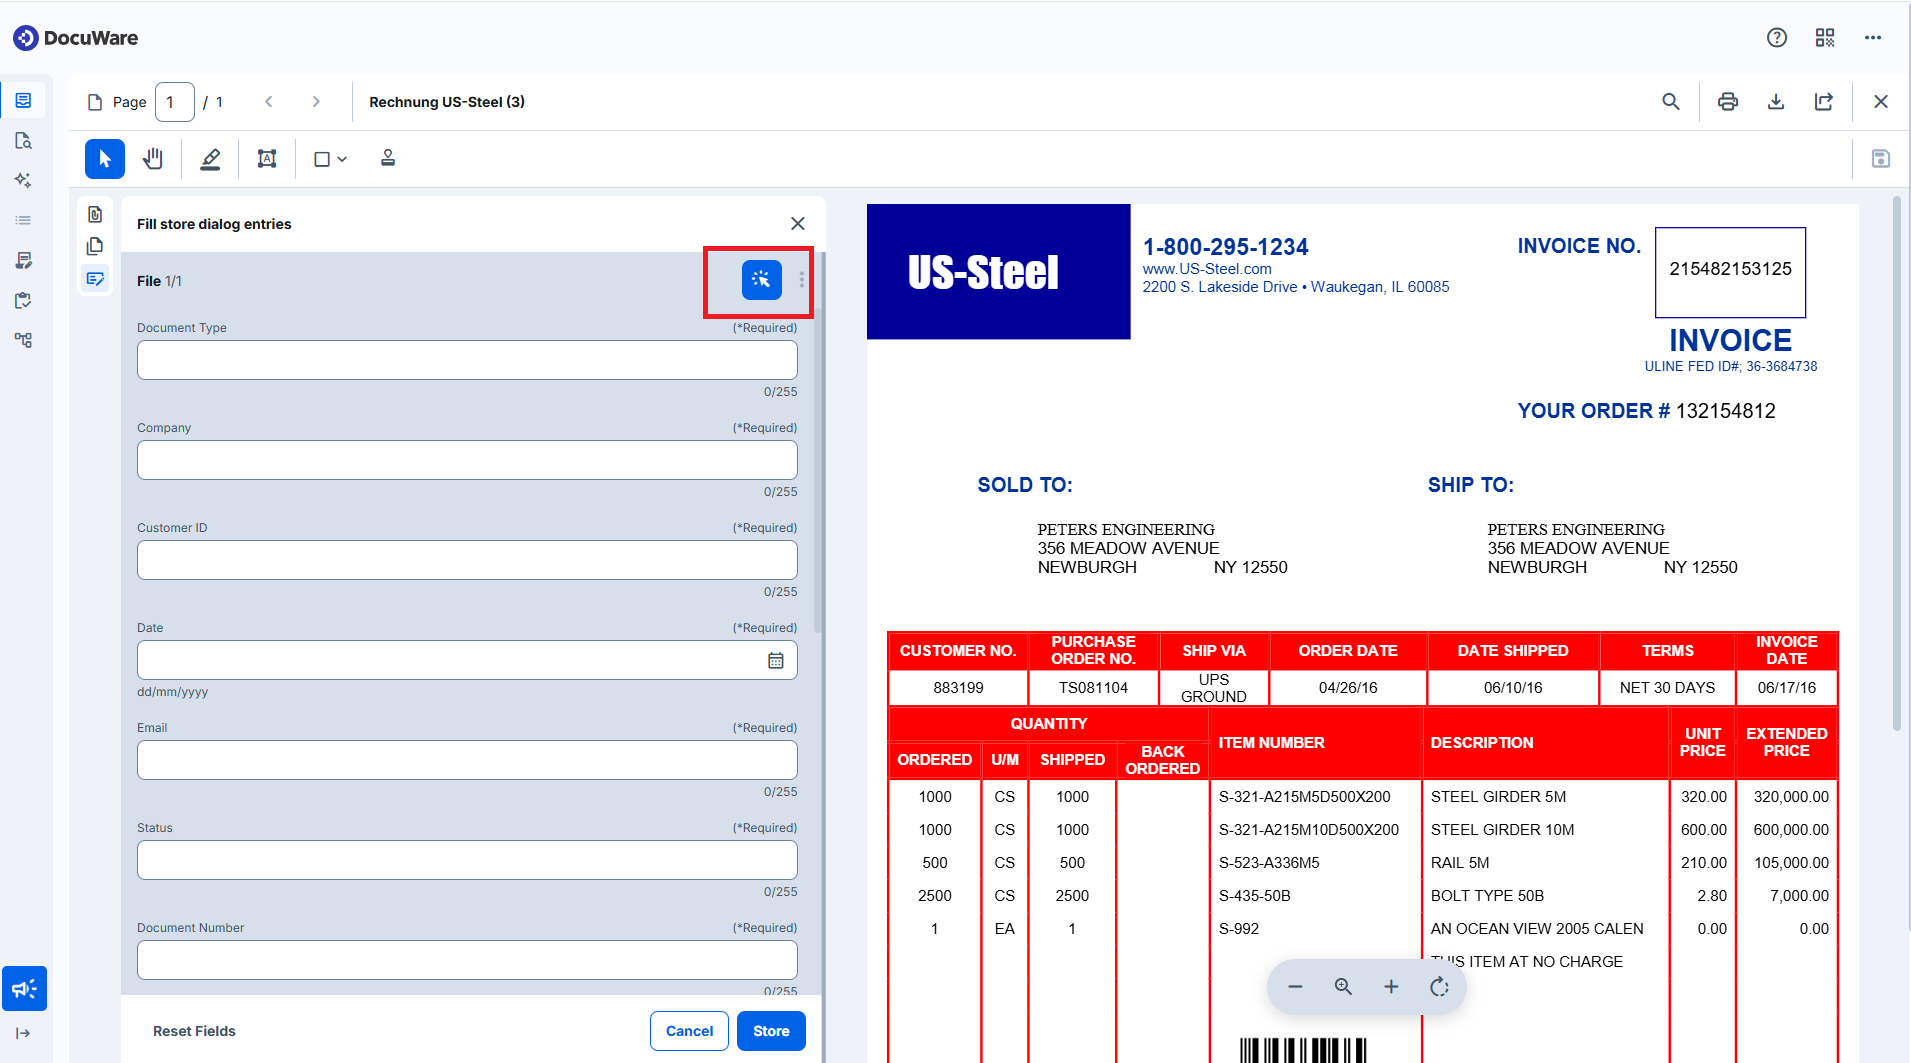
Task: Open the workflow tree sidebar icon
Action: 23,340
